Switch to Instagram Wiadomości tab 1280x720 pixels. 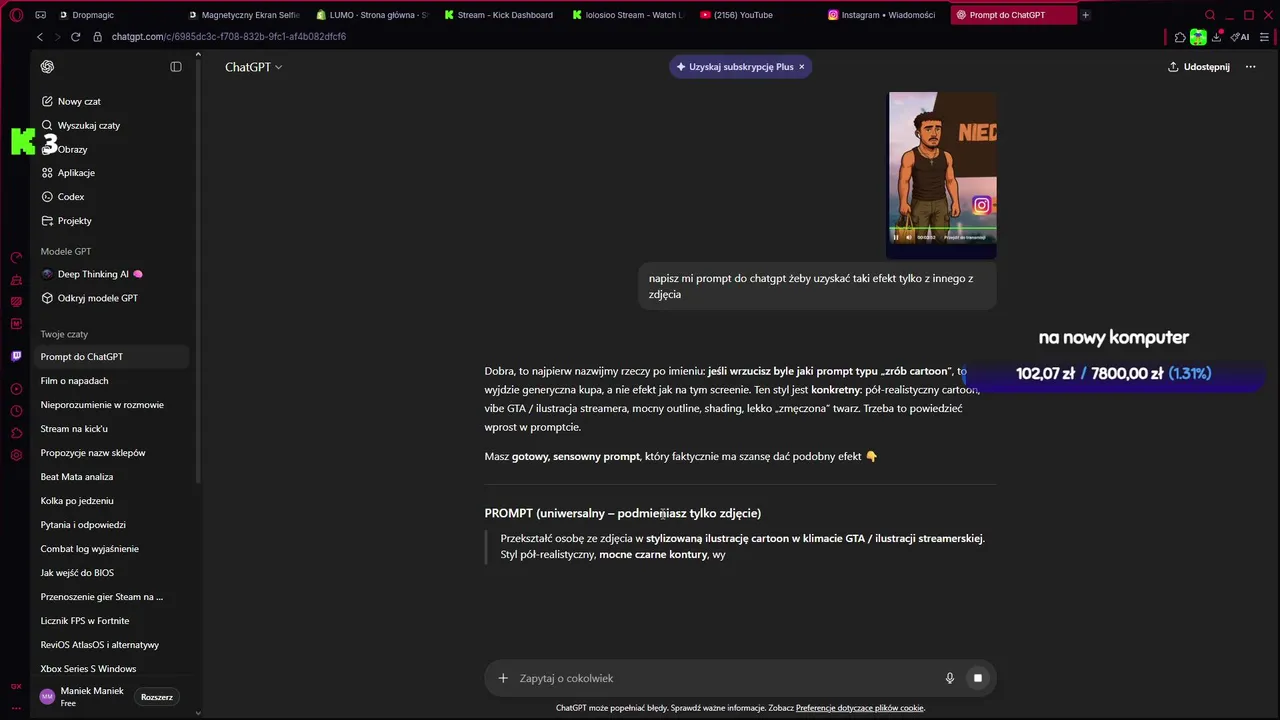point(884,15)
